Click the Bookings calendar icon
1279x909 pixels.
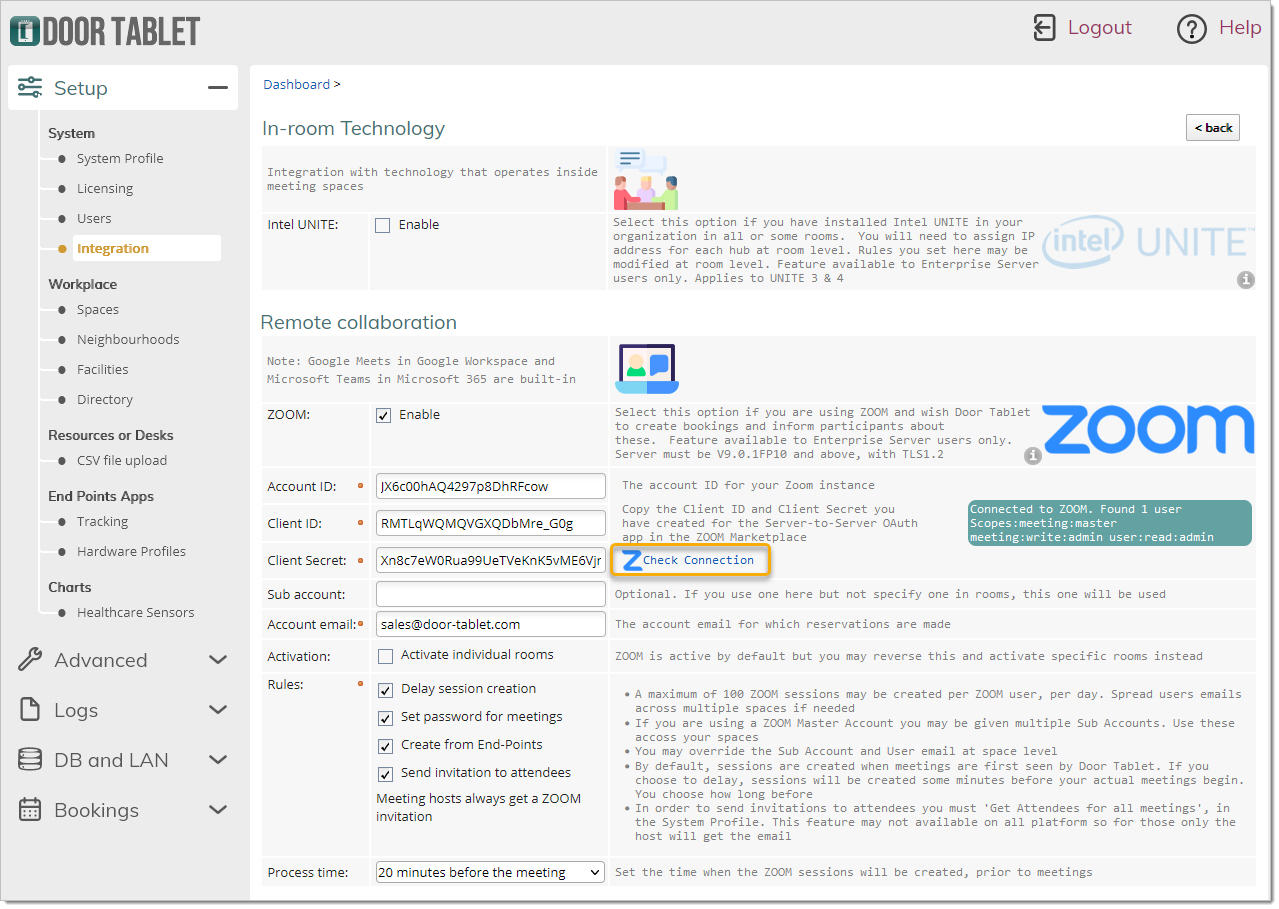coord(30,809)
